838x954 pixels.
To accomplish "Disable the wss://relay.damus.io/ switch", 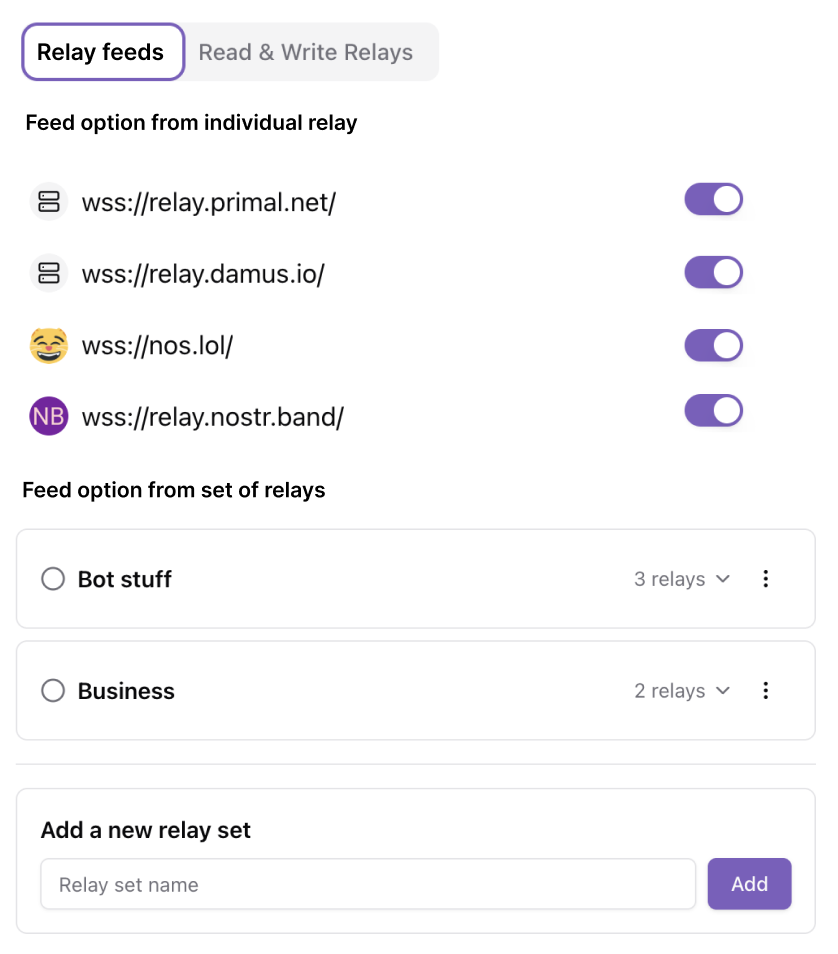I will tap(713, 272).
